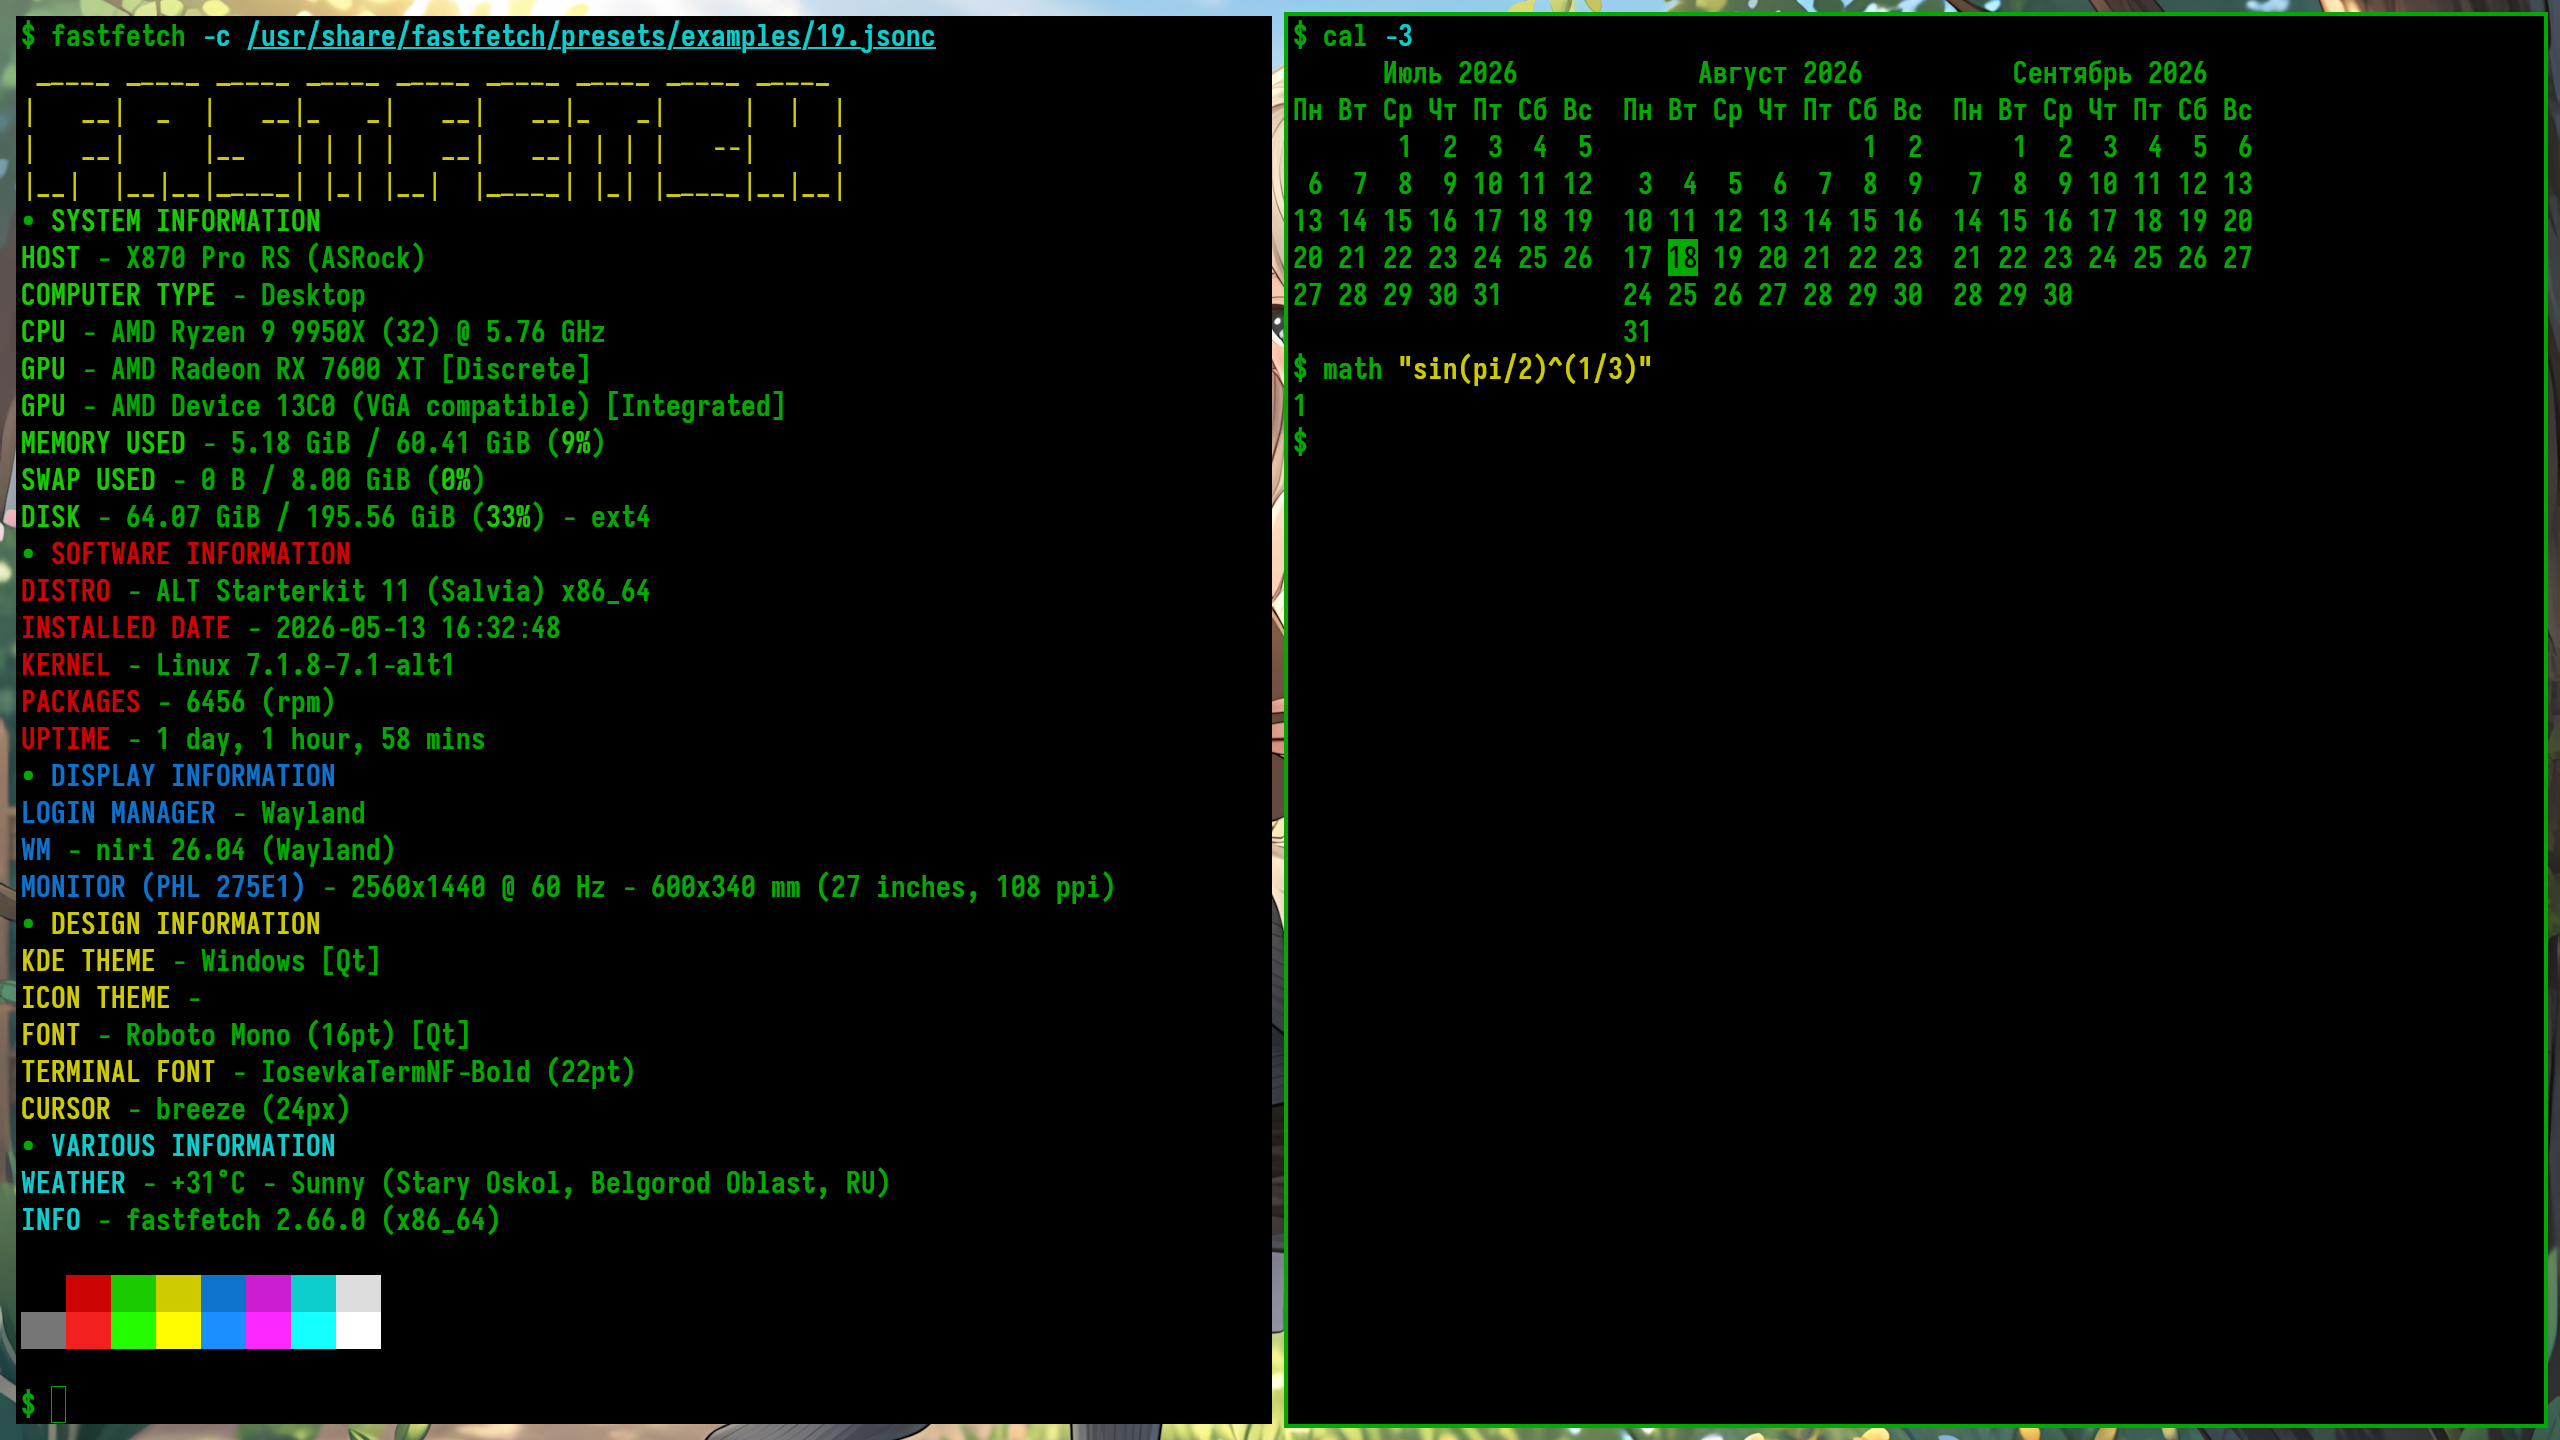This screenshot has height=1440, width=2560.
Task: Open the underlined 19.jsonc preset path
Action: (591, 37)
